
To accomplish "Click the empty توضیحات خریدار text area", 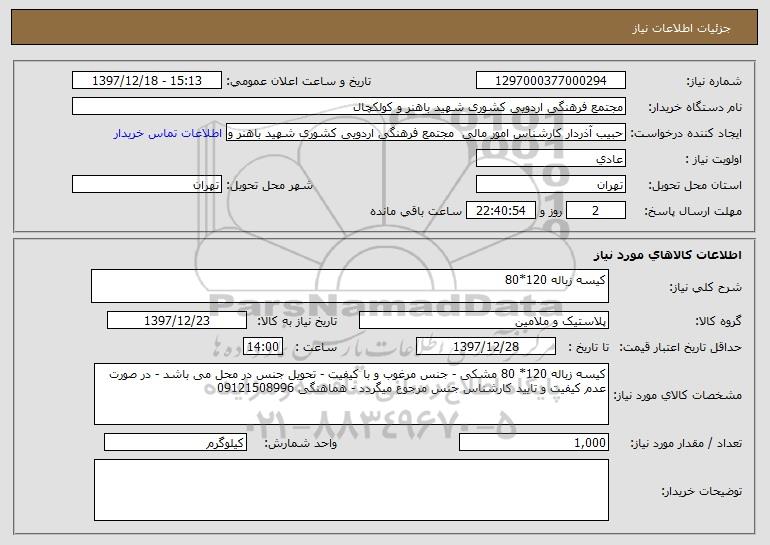I will click(x=351, y=490).
